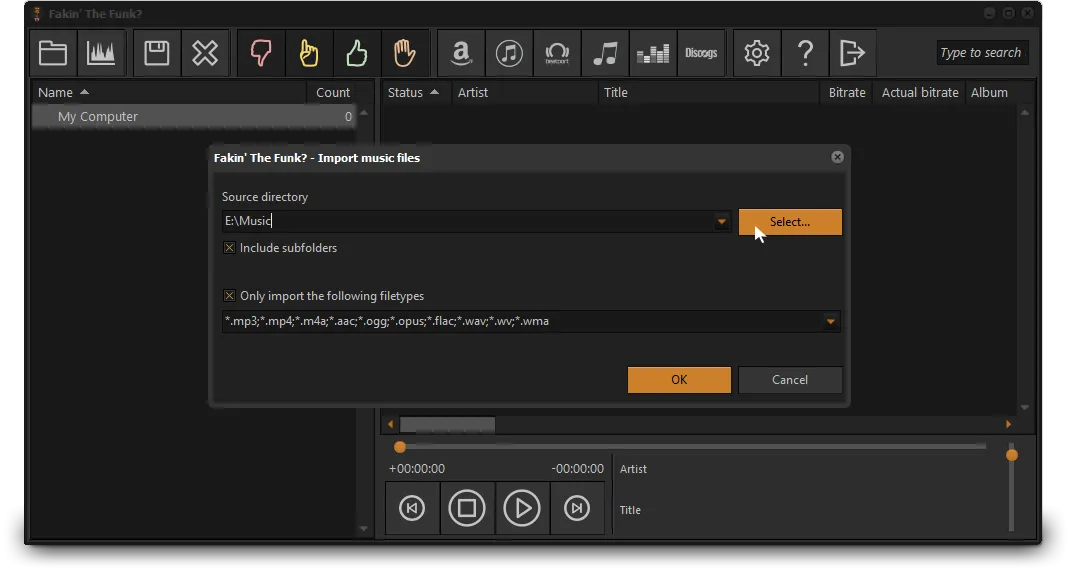Close the Import music files dialog
This screenshot has height=572, width=1072.
click(x=838, y=157)
